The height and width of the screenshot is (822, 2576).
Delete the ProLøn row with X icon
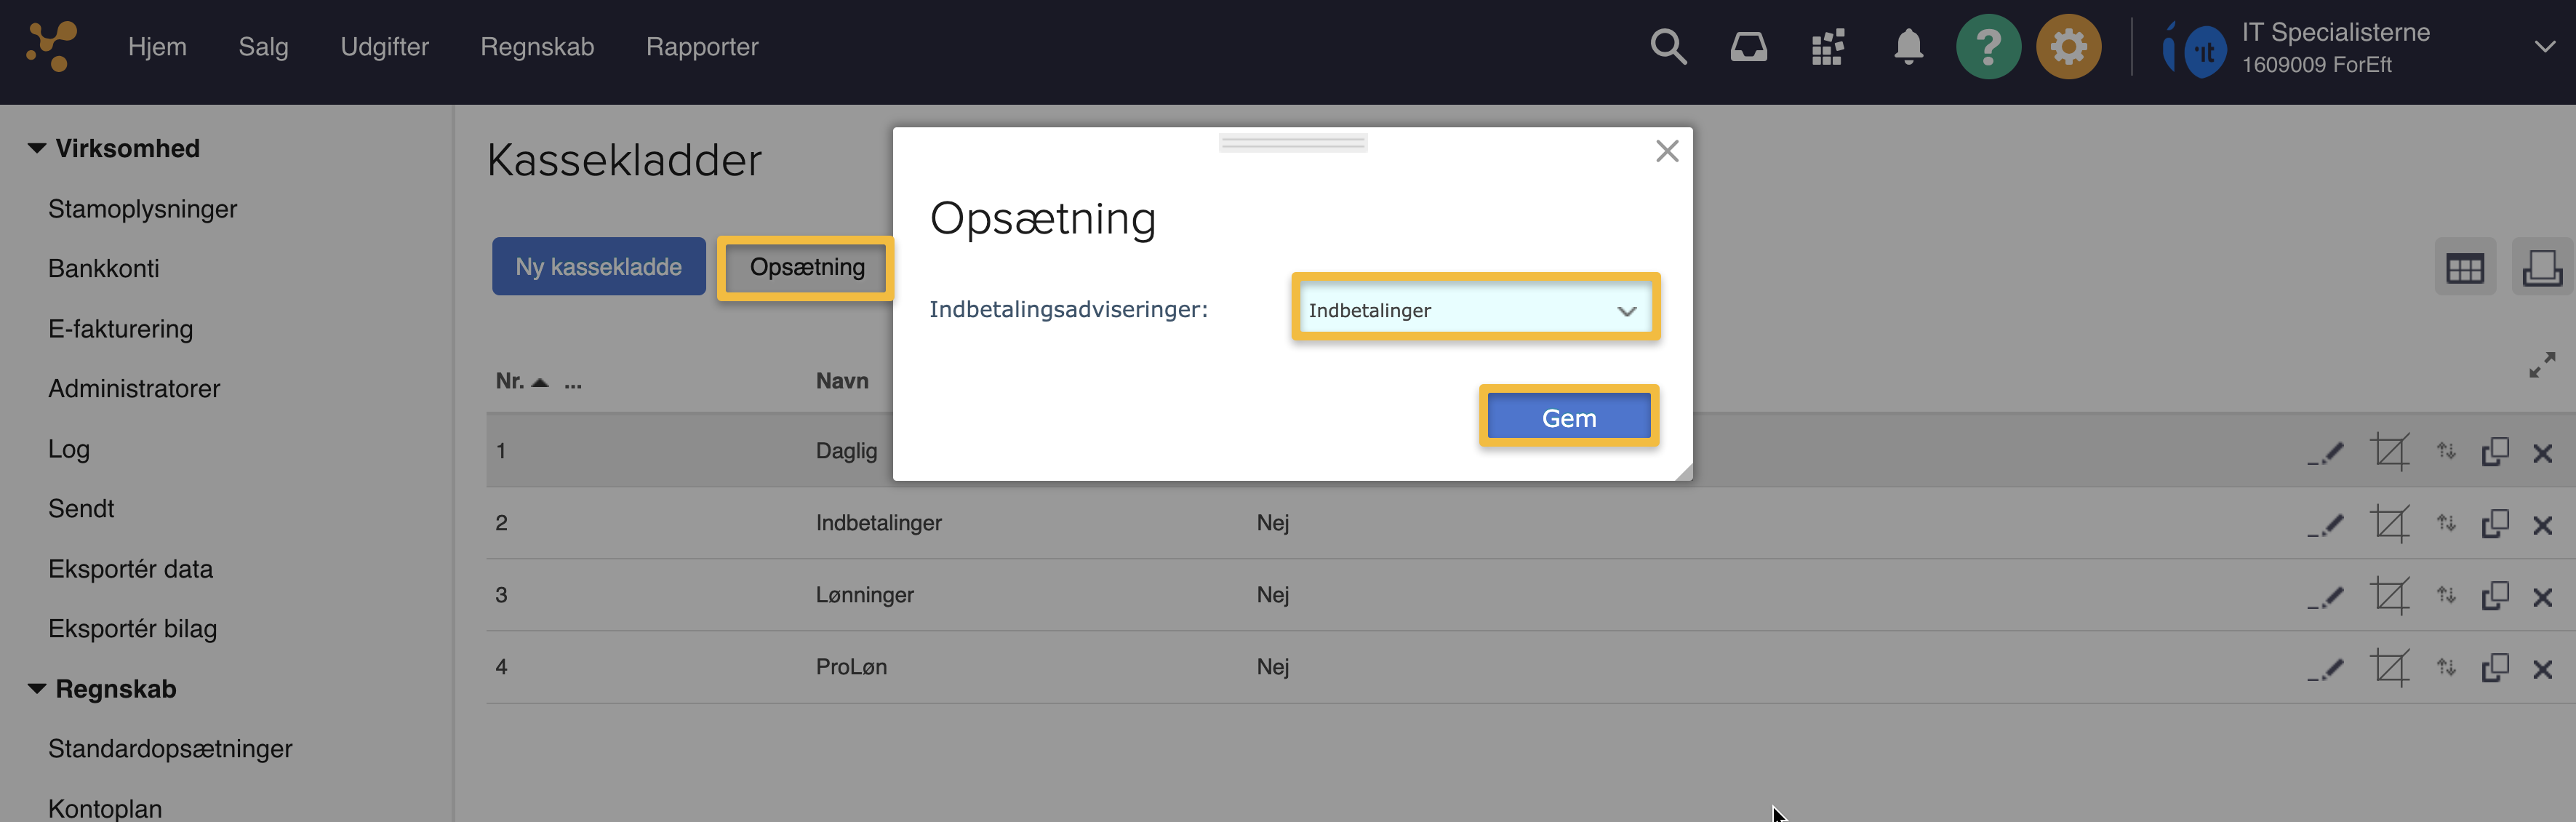coord(2542,669)
